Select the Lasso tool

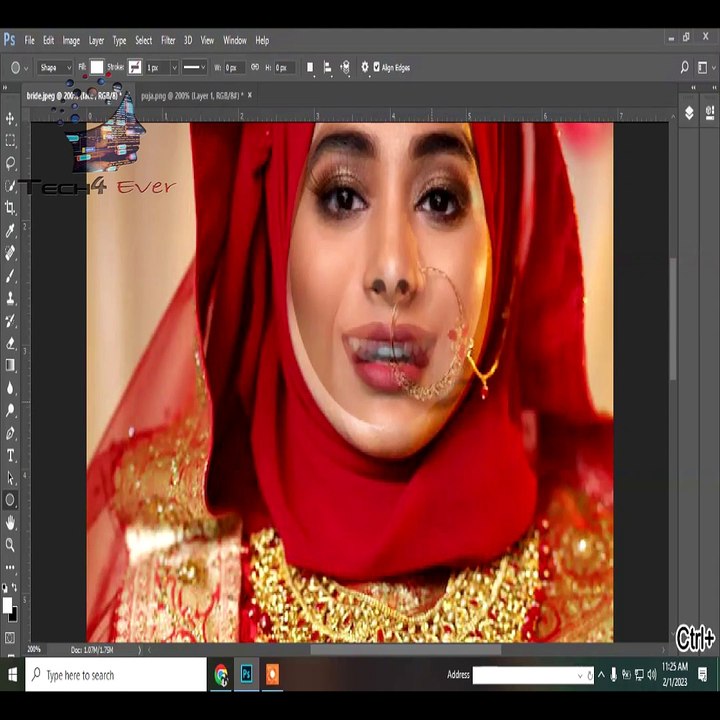coord(10,163)
